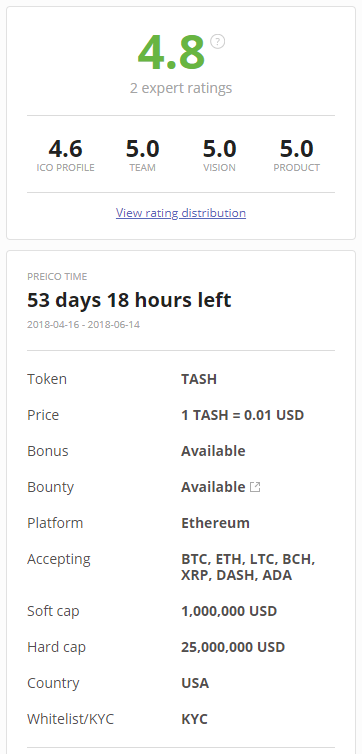
Task: Click the price 1 TASH = 0.01 USD
Action: [x=242, y=415]
